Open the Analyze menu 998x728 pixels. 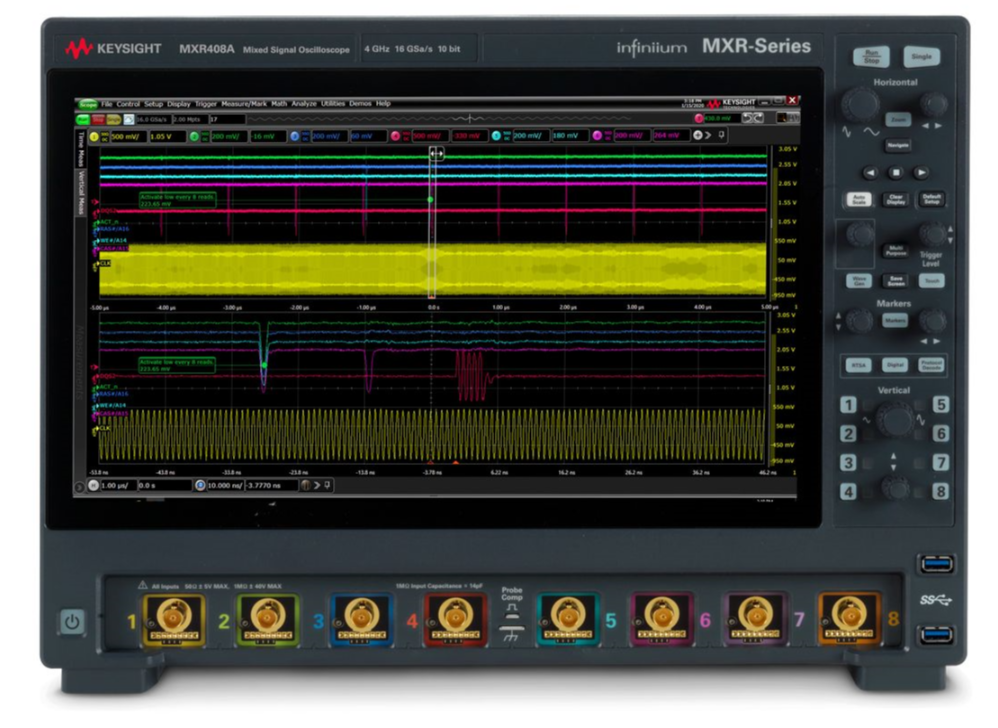[x=304, y=104]
